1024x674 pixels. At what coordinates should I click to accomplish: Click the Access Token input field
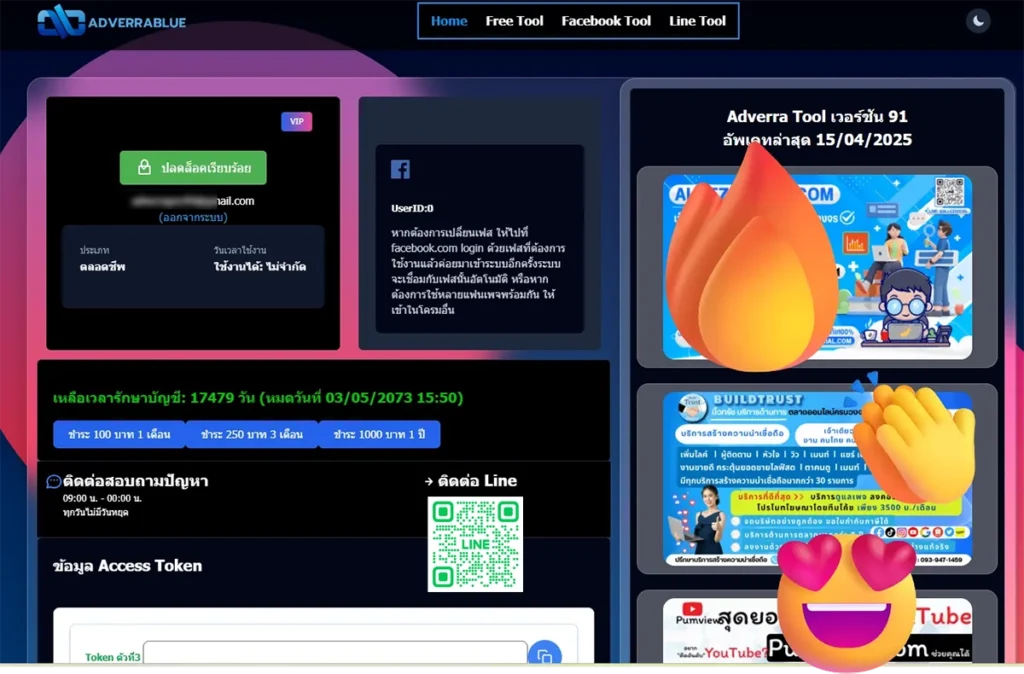pyautogui.click(x=334, y=654)
